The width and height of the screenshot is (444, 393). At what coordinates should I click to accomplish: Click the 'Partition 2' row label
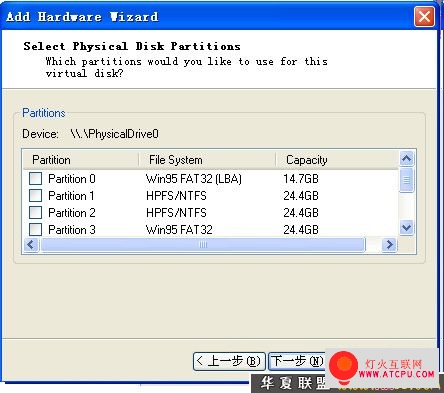[72, 213]
